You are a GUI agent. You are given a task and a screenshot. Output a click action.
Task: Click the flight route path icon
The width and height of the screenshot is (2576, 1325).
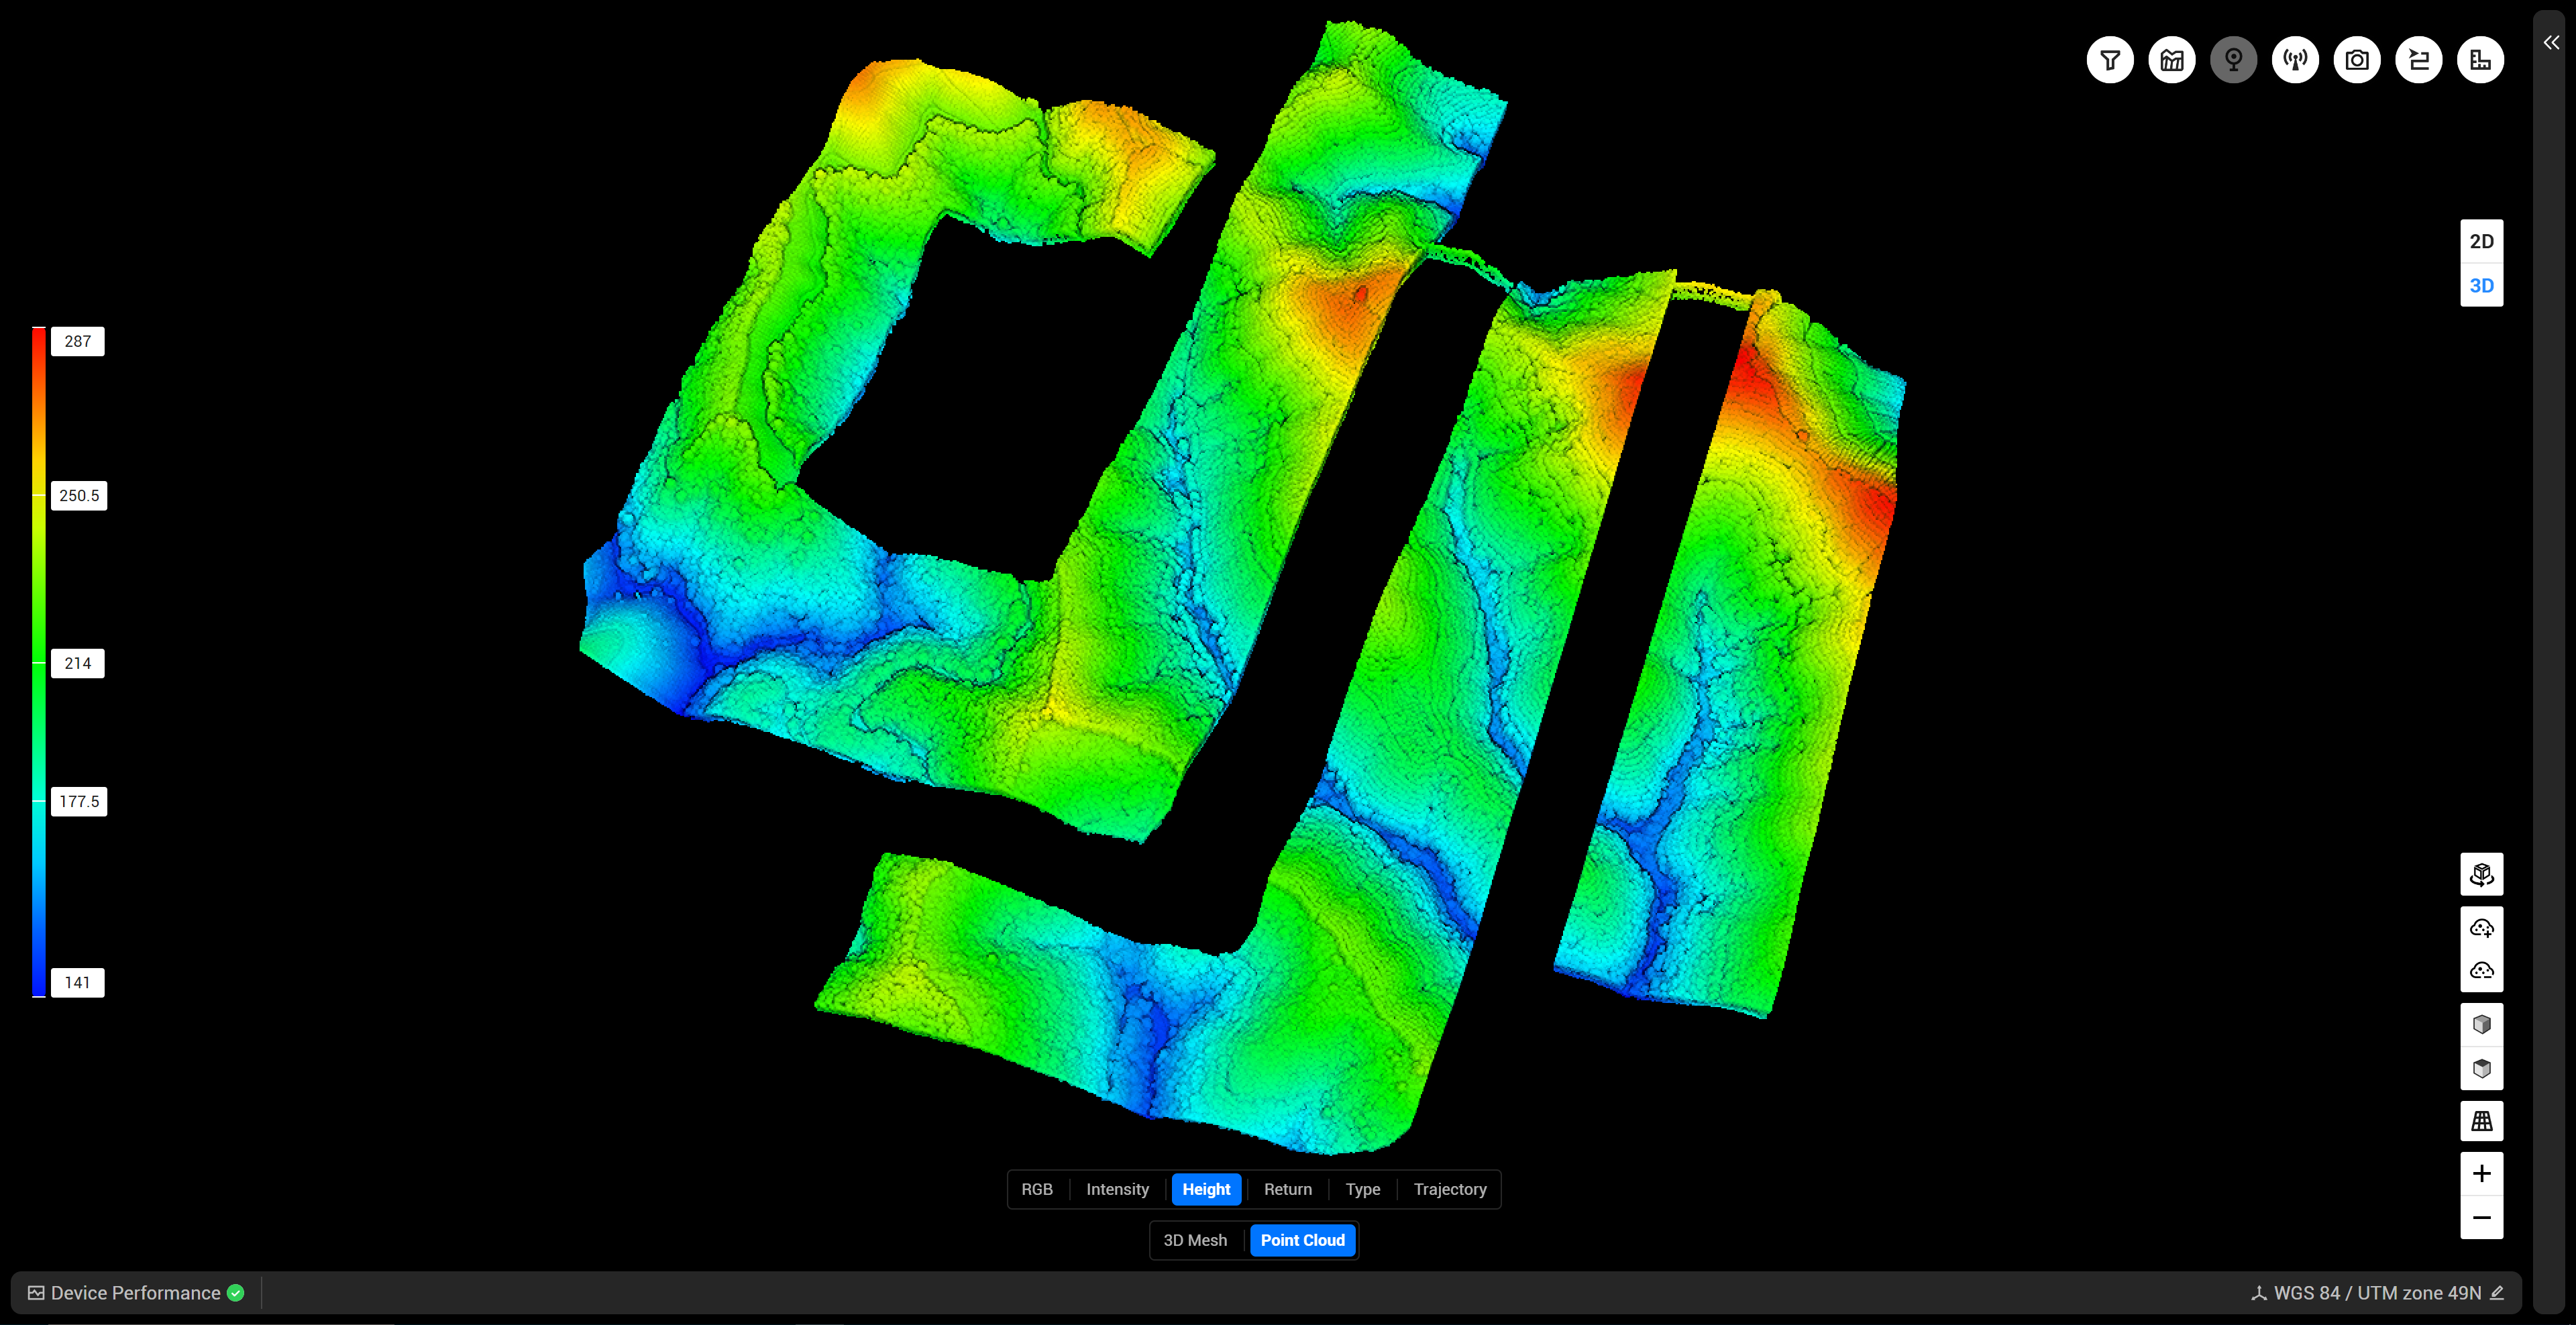[2418, 60]
